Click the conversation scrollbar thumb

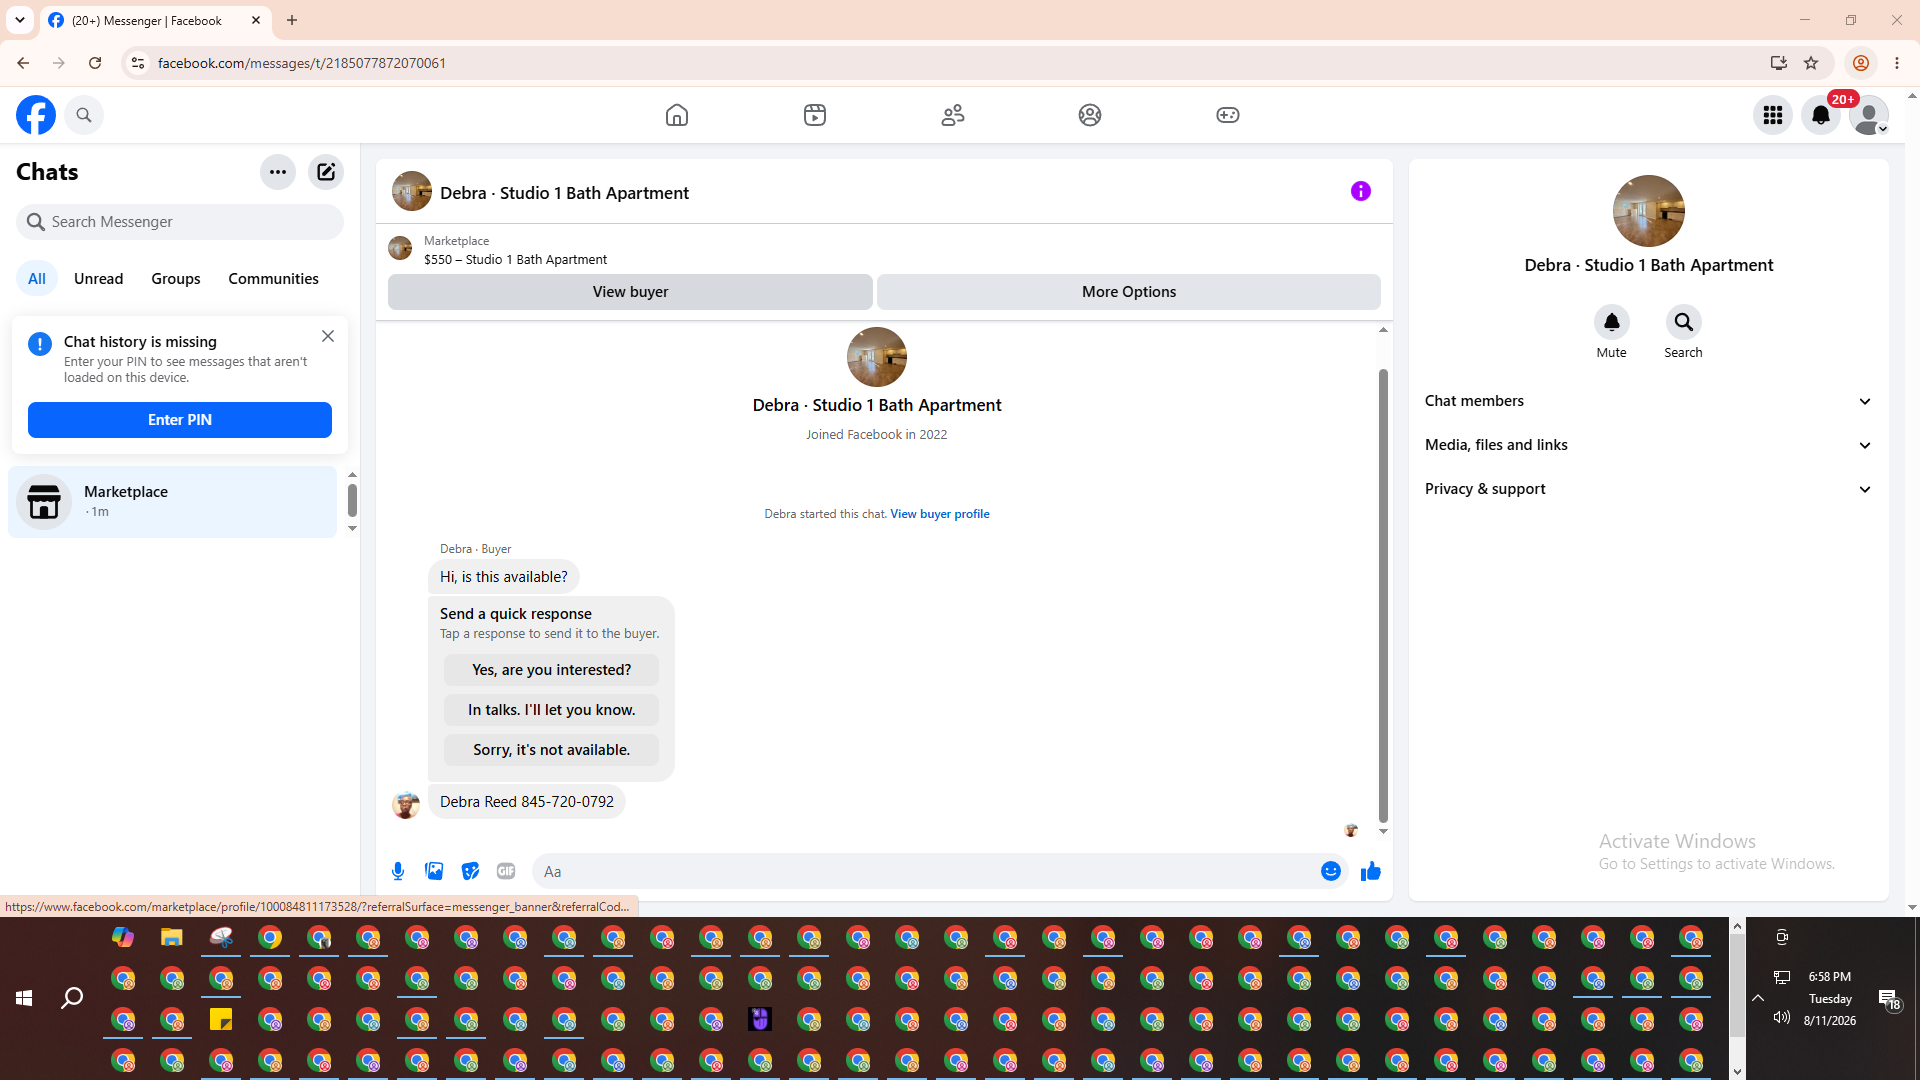(1384, 596)
